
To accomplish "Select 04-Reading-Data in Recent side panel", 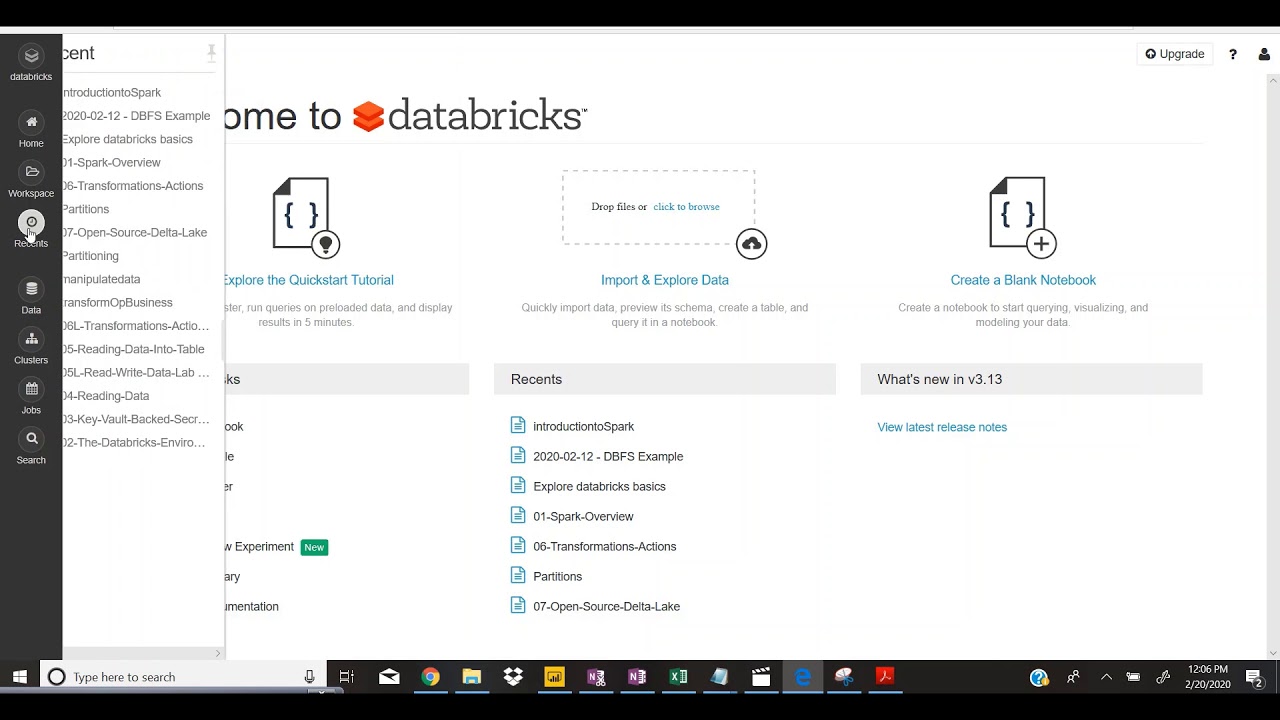I will [x=106, y=396].
